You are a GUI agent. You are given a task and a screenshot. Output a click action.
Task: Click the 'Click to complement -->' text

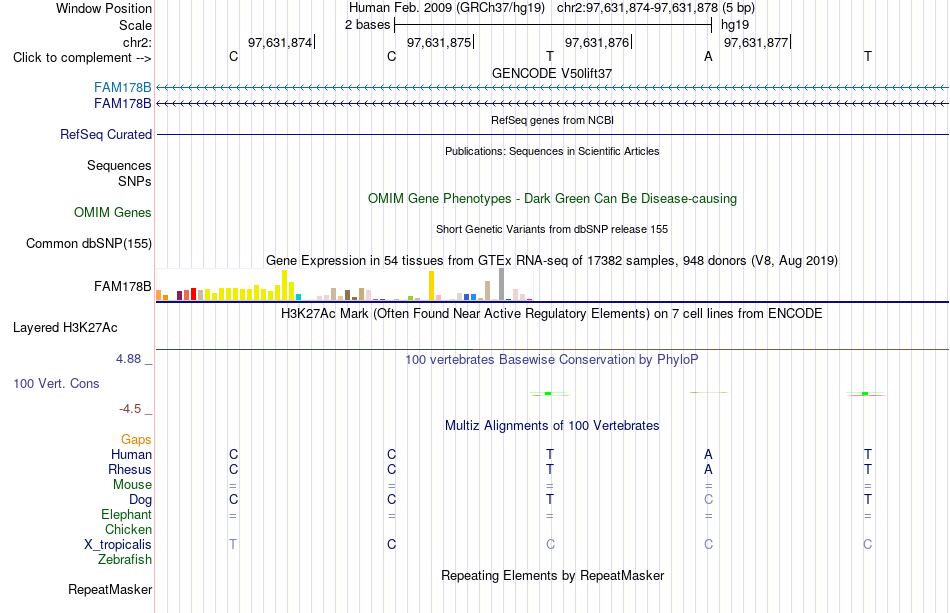[x=82, y=58]
